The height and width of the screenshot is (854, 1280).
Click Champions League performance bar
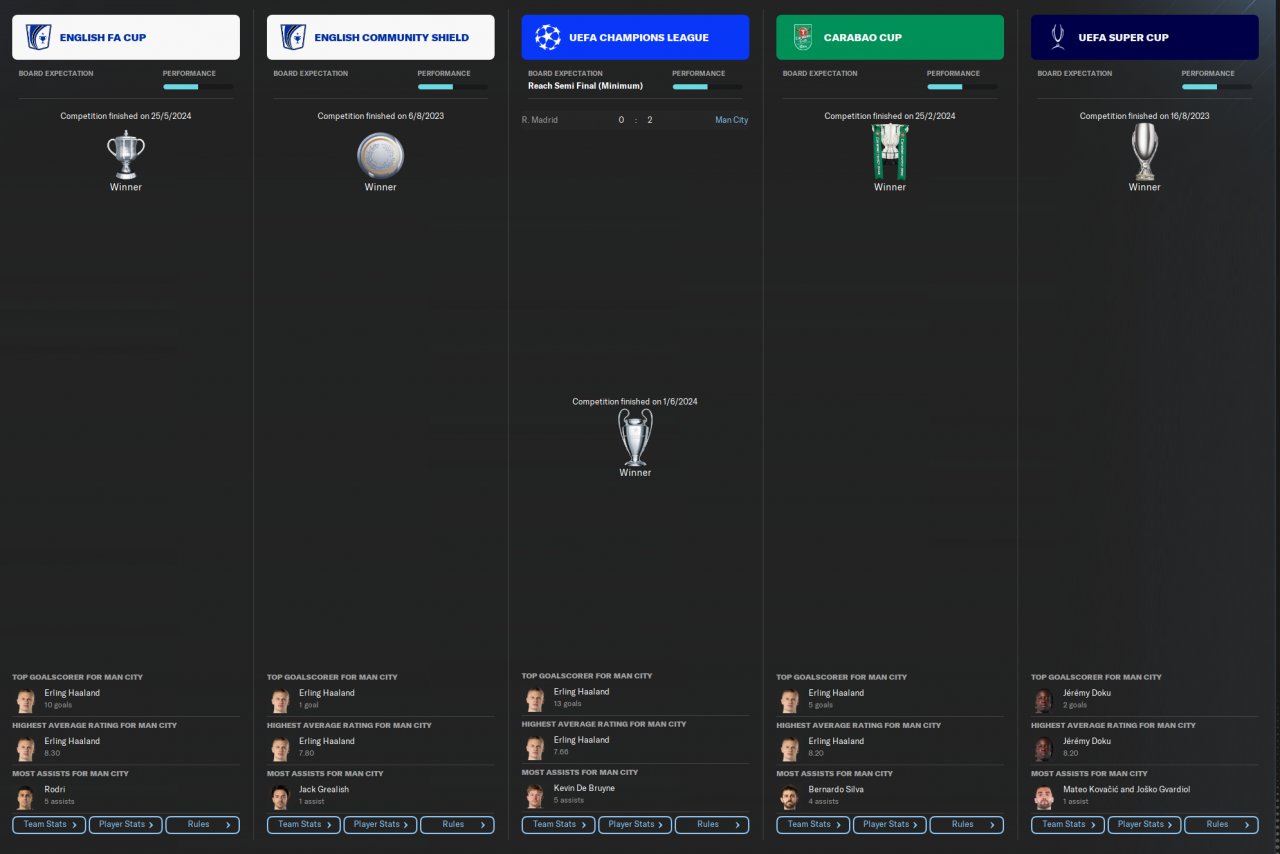[x=705, y=87]
